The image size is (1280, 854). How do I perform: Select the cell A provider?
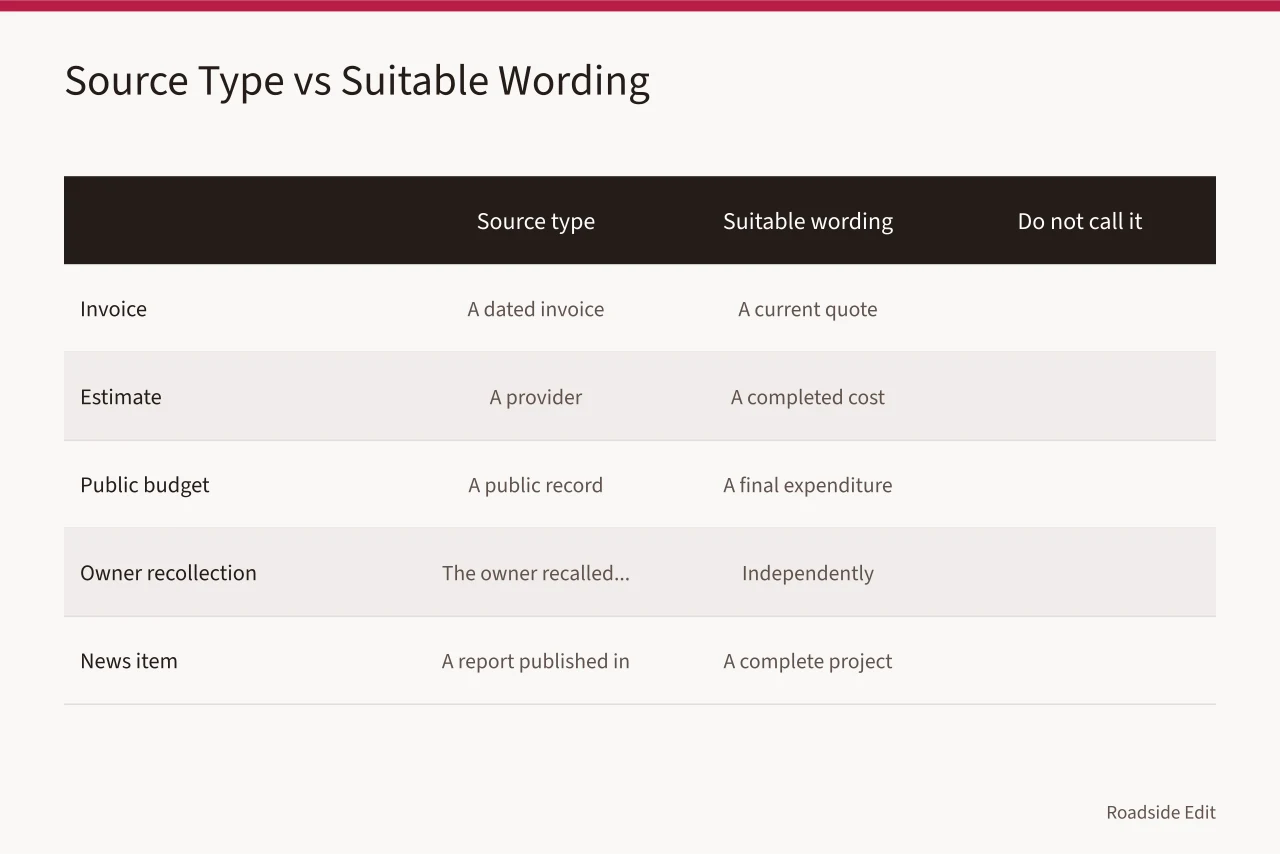pos(536,397)
